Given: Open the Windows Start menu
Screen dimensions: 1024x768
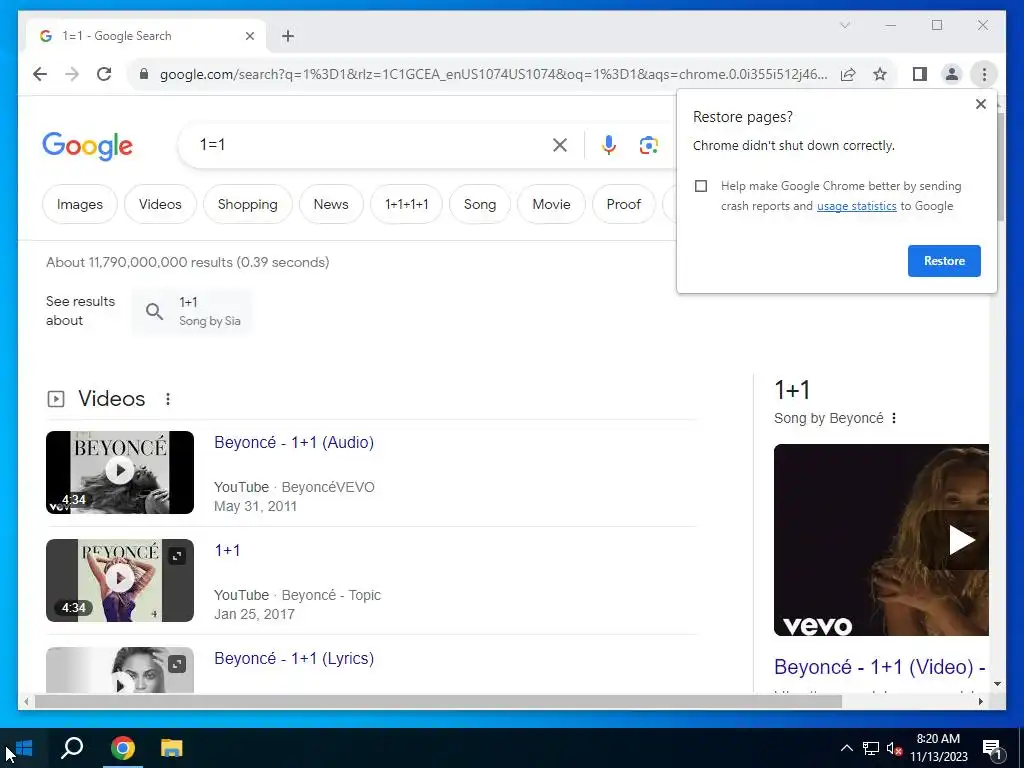Looking at the screenshot, I should [24, 748].
